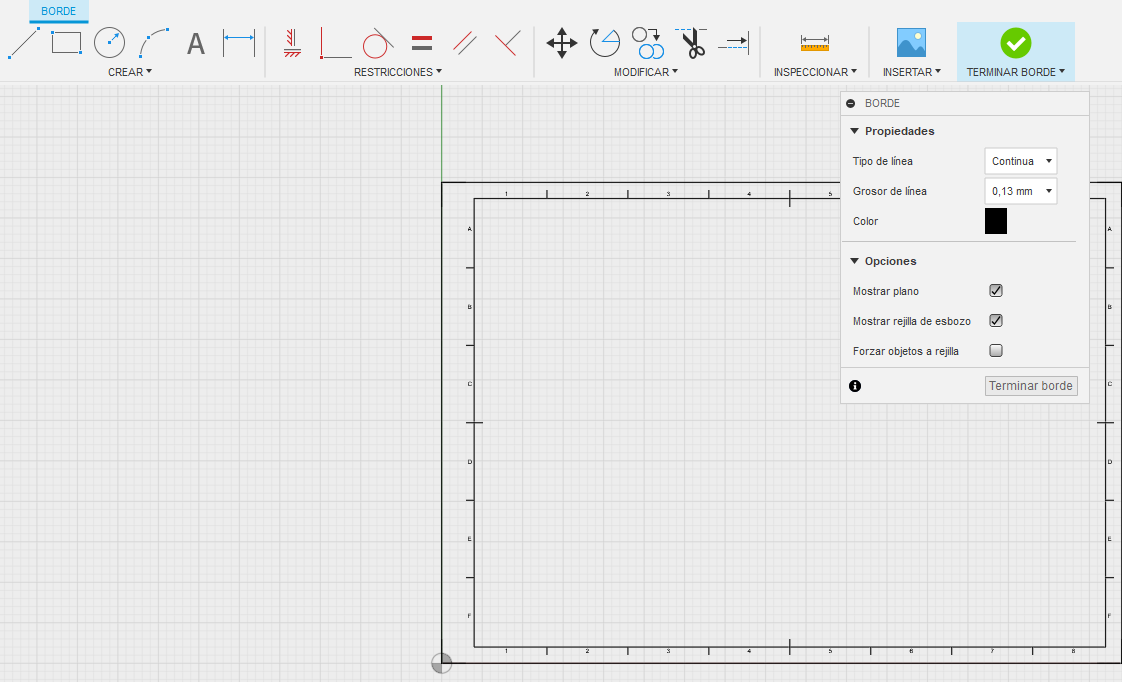Open the INSERTAR dropdown menu
Screen dimensions: 1122x682
tap(912, 72)
